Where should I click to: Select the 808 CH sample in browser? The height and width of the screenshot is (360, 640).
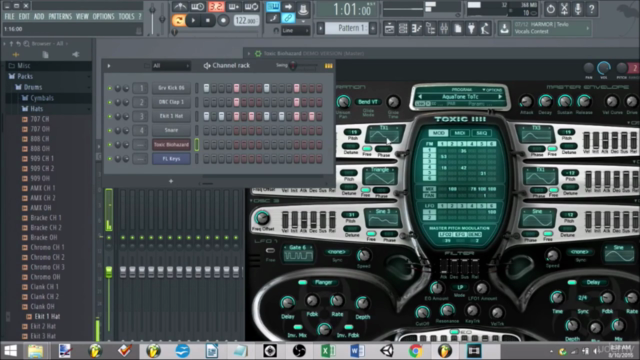click(40, 139)
